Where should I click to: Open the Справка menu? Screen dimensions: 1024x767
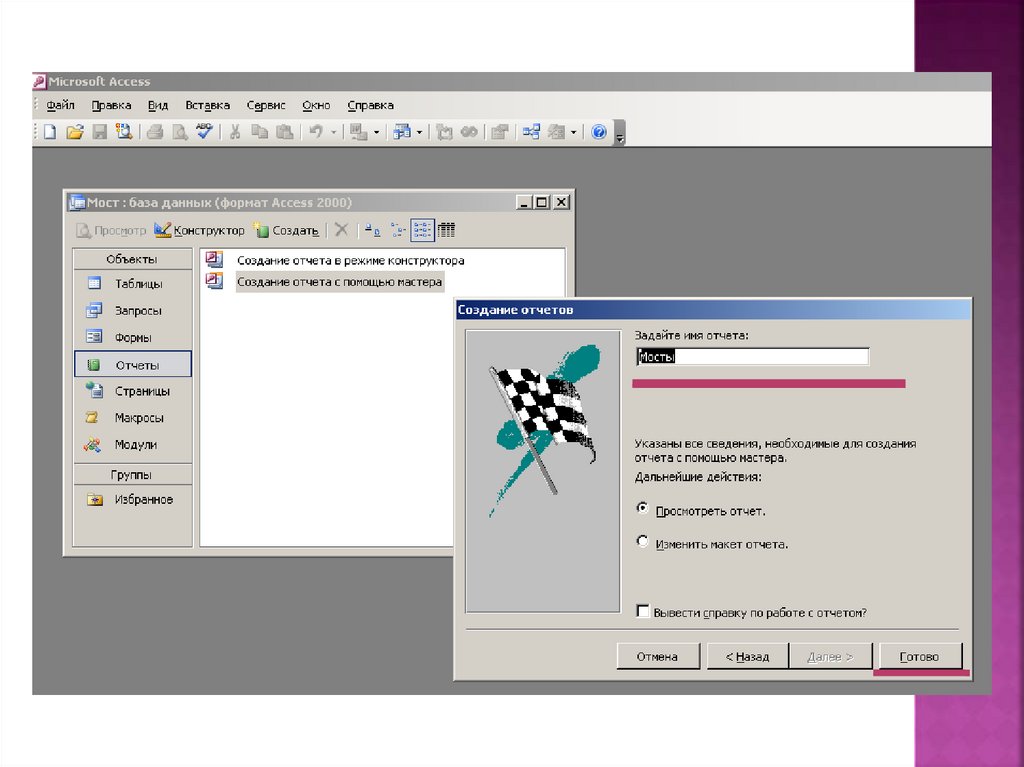pos(370,105)
